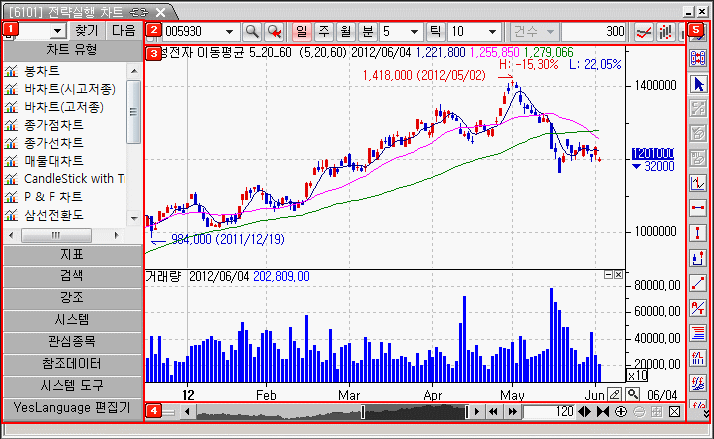Open the 관심종목 panel section
This screenshot has width=714, height=439.
pyautogui.click(x=71, y=343)
